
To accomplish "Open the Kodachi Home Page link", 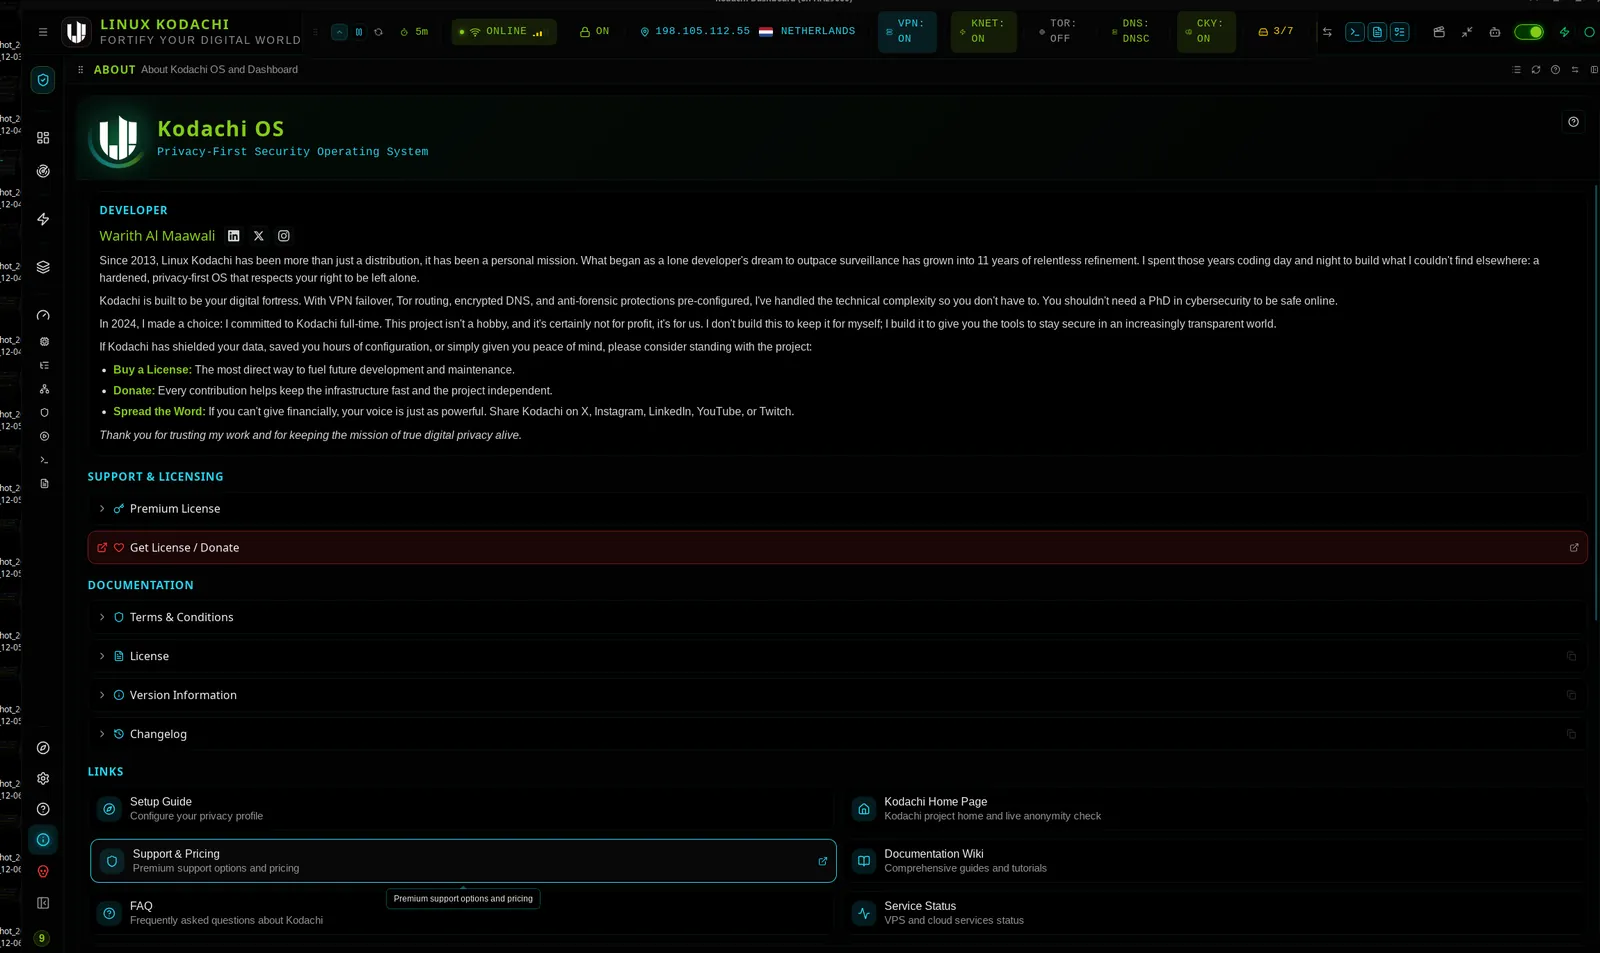I will (x=1217, y=809).
